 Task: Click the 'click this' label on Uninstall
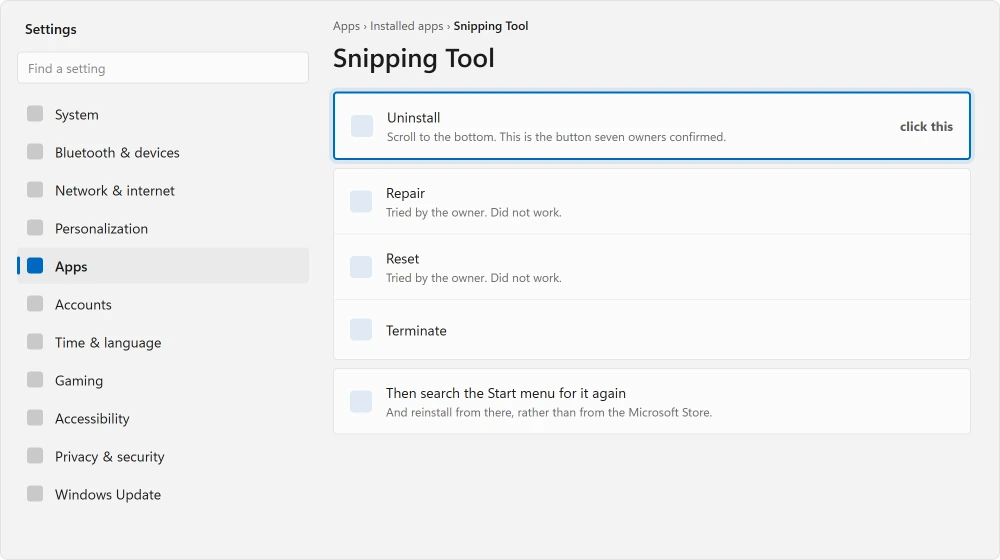(926, 126)
